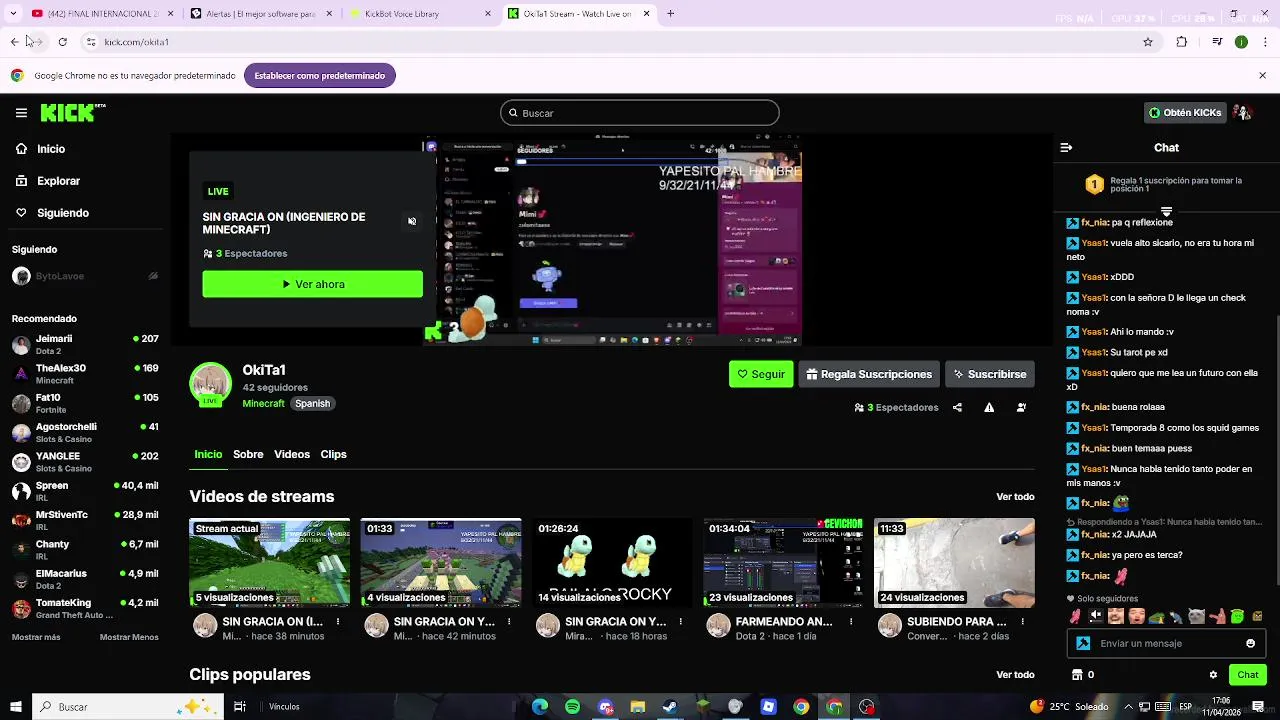This screenshot has width=1280, height=720.
Task: Open TomateKing recommended channel
Action: pos(85,609)
